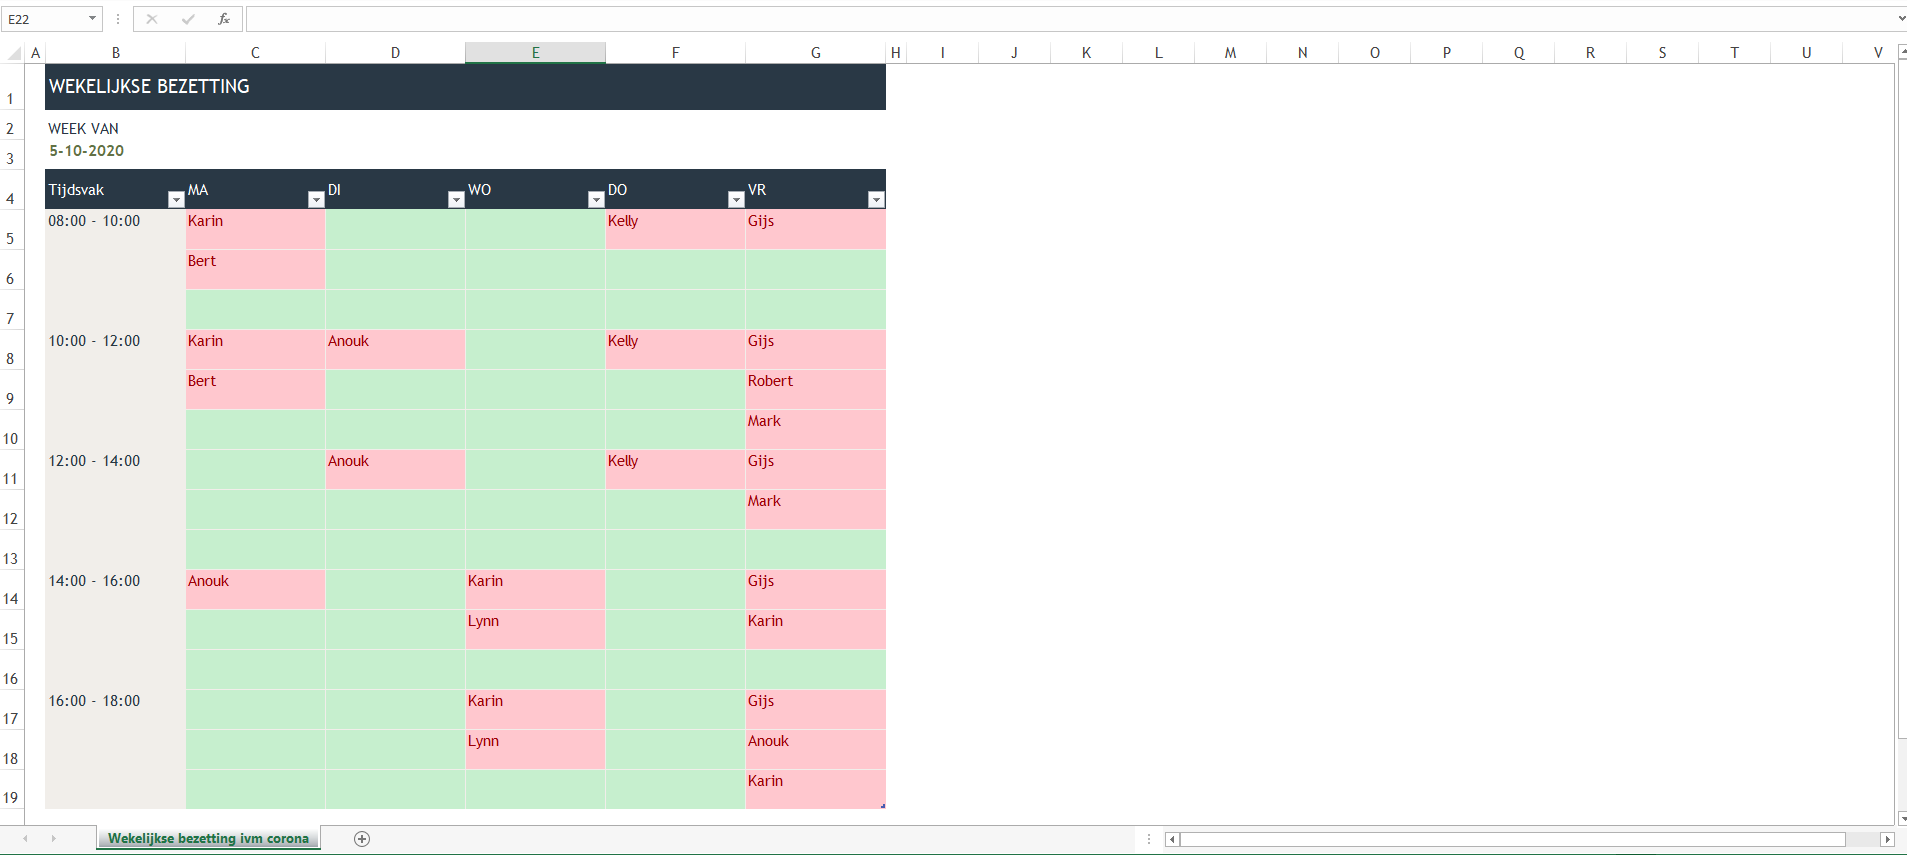
Task: Select Anouk cell in VR at 16:00 block
Action: 816,749
